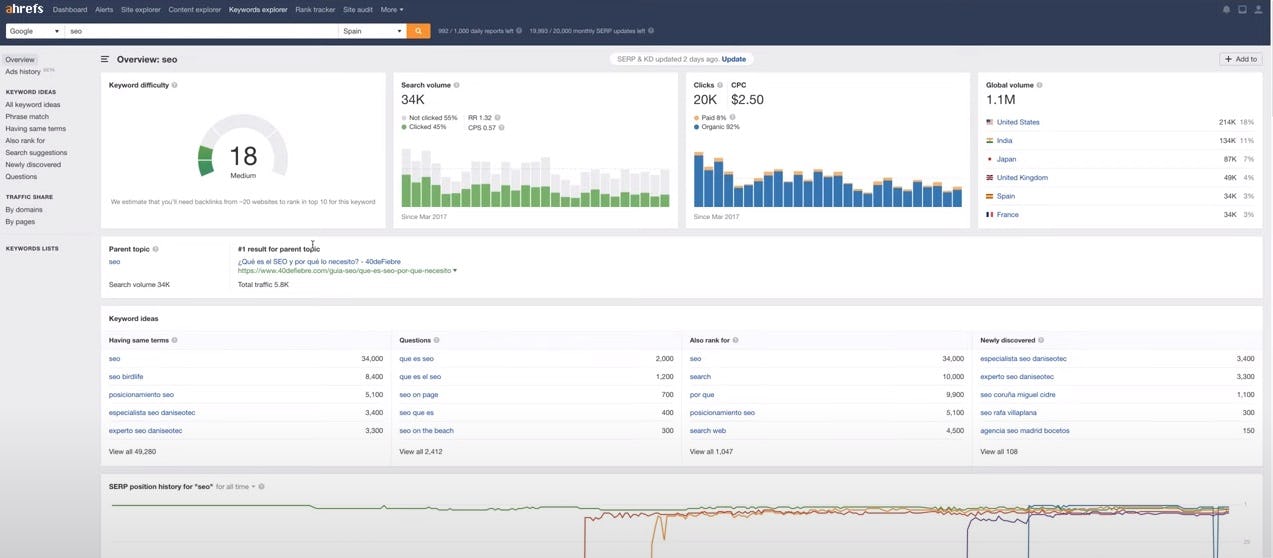Screen dimensions: 1273x558
Task: Click the Keyword difficulty help icon
Action: click(x=175, y=85)
